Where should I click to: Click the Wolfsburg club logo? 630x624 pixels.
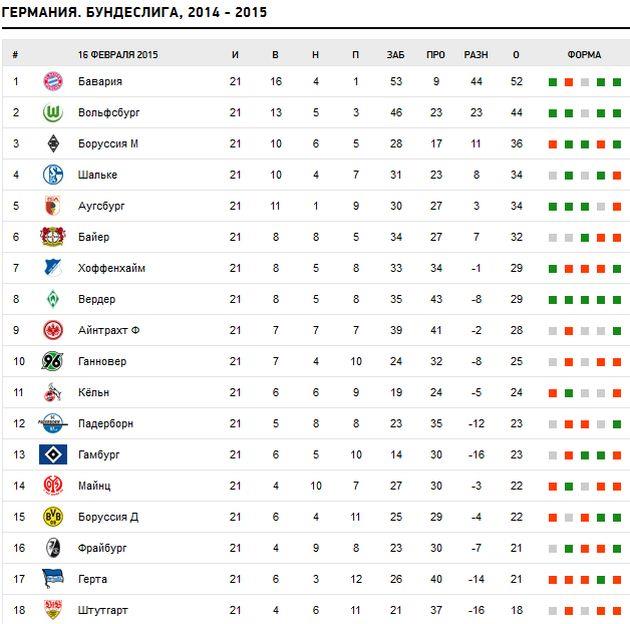pyautogui.click(x=53, y=113)
